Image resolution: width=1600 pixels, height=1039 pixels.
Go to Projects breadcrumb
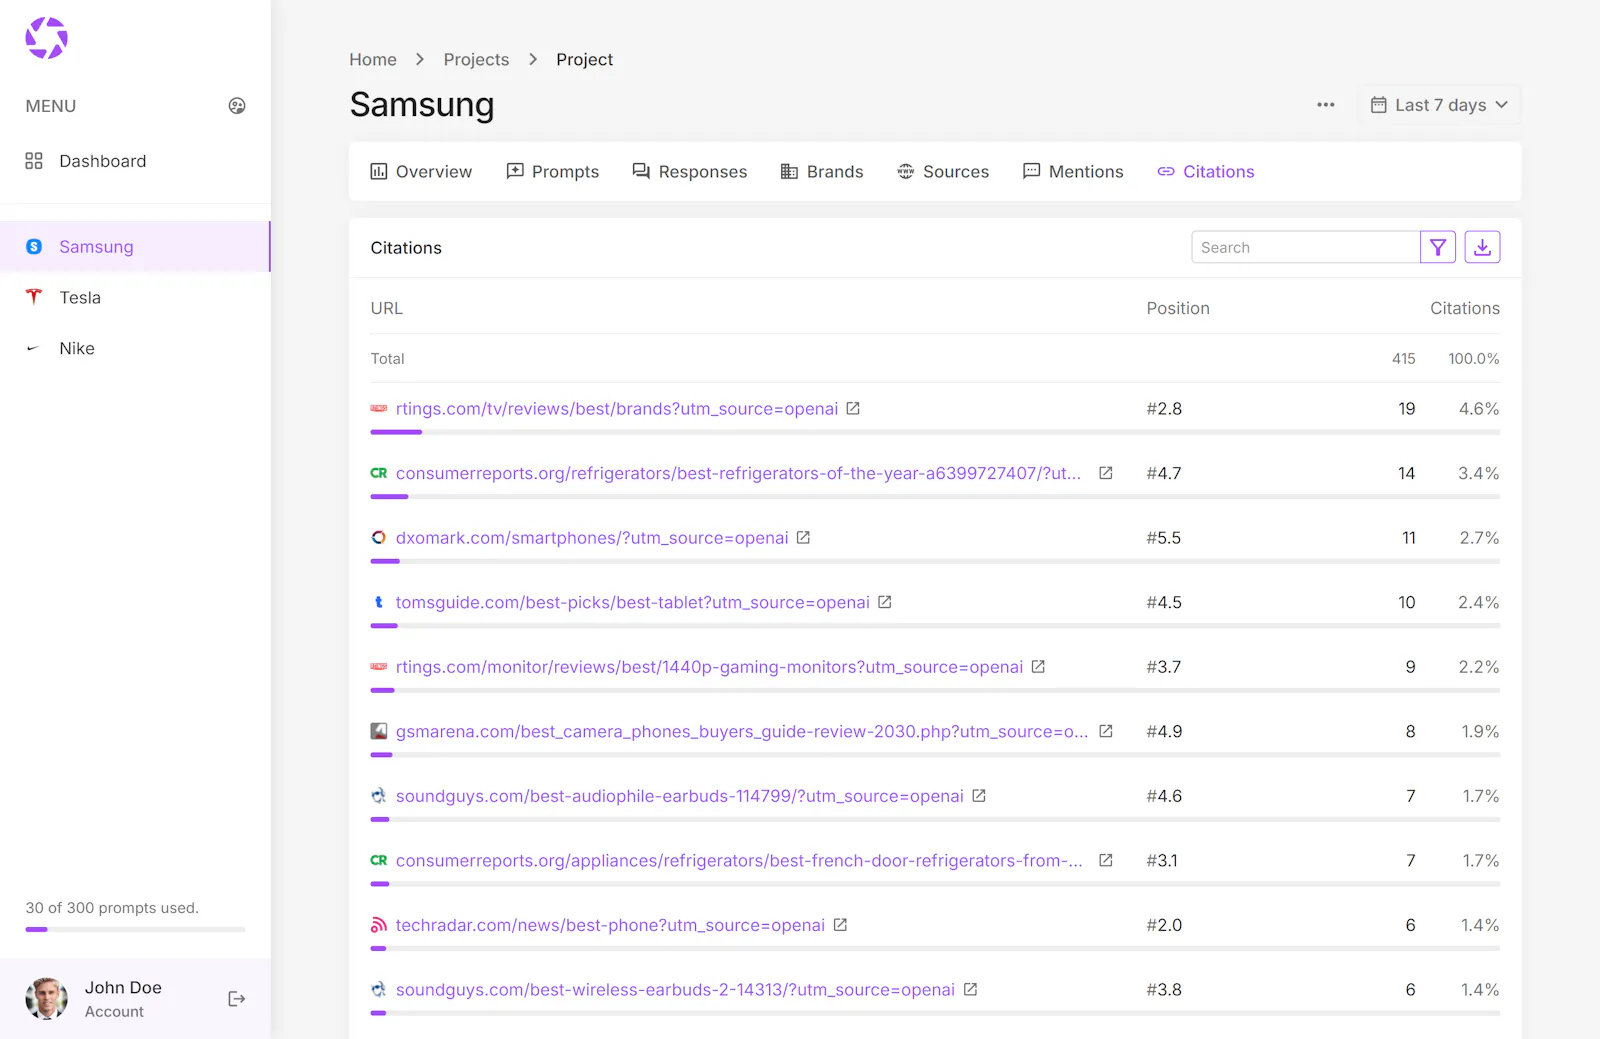click(476, 60)
